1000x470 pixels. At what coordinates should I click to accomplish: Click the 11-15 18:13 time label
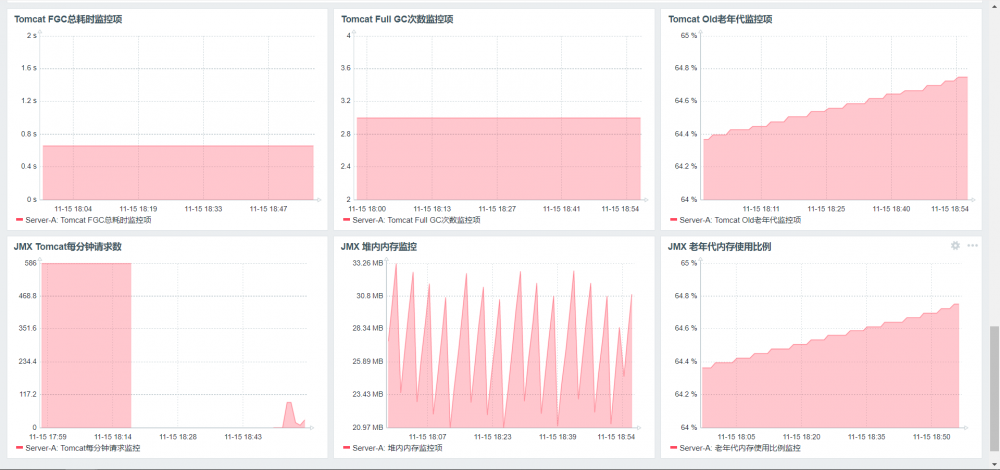point(432,209)
